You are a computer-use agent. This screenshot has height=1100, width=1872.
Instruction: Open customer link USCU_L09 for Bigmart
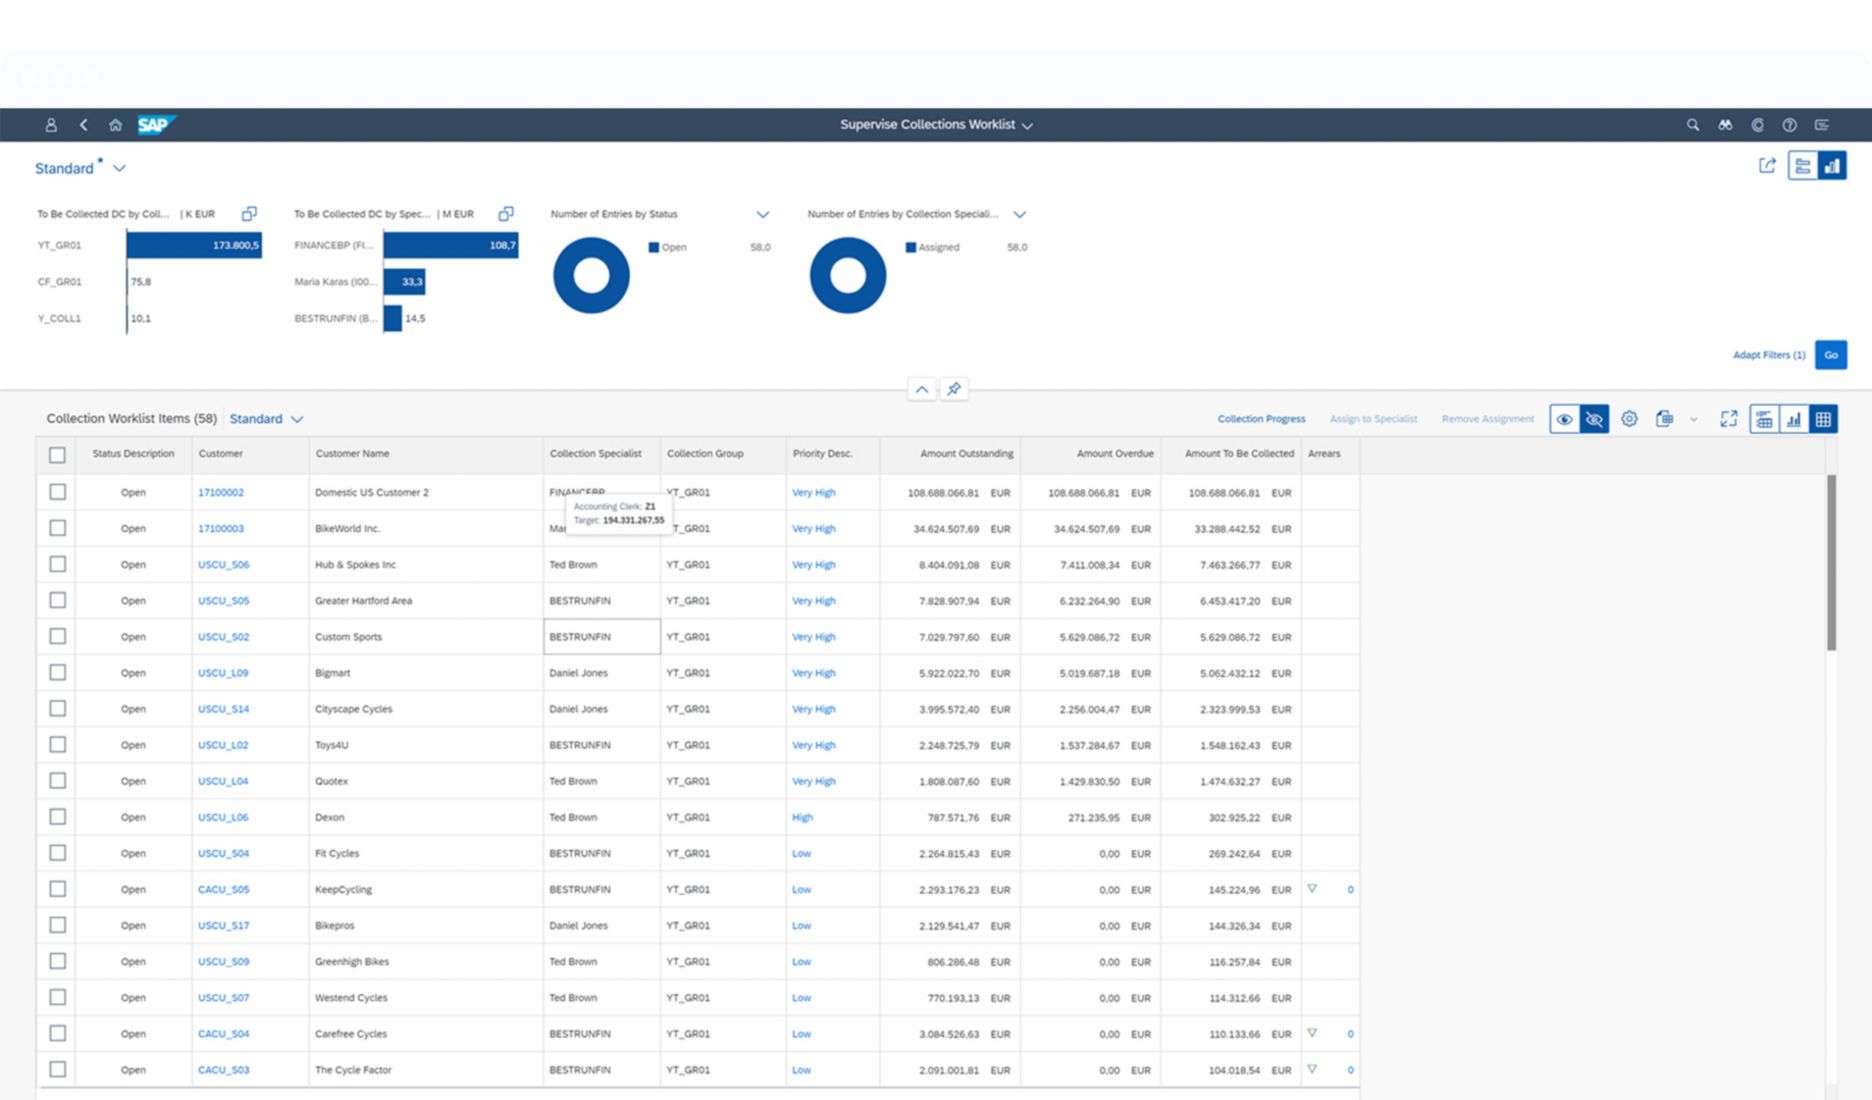click(222, 672)
